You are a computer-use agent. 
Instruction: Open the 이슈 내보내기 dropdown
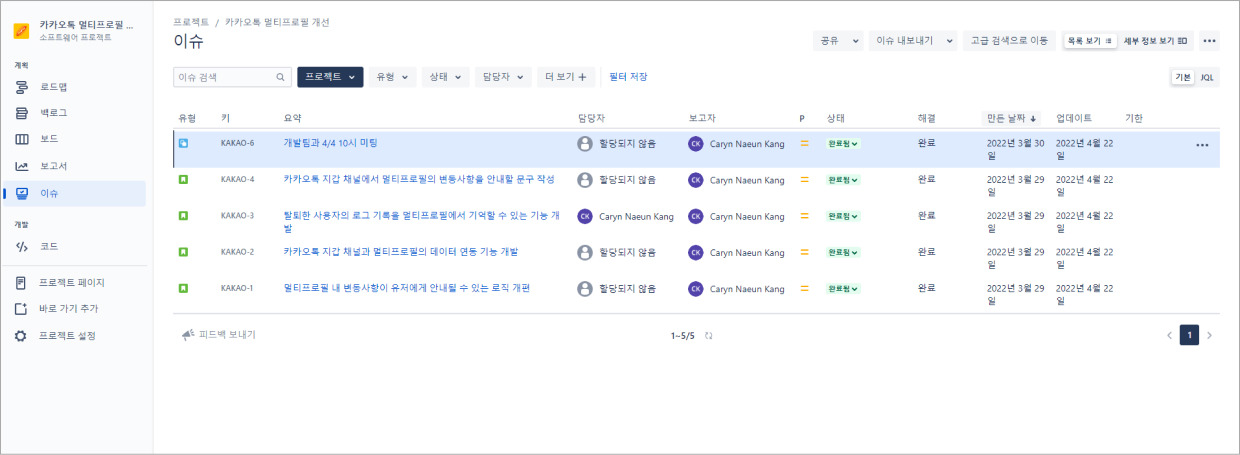912,41
